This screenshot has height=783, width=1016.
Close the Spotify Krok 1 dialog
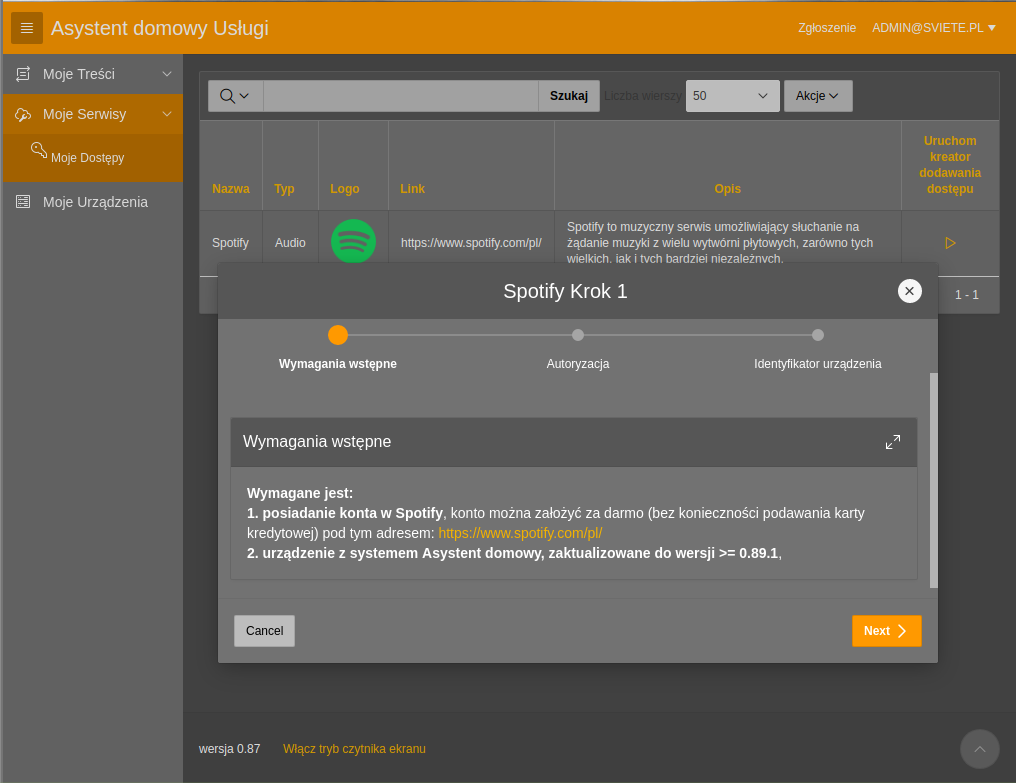click(909, 291)
